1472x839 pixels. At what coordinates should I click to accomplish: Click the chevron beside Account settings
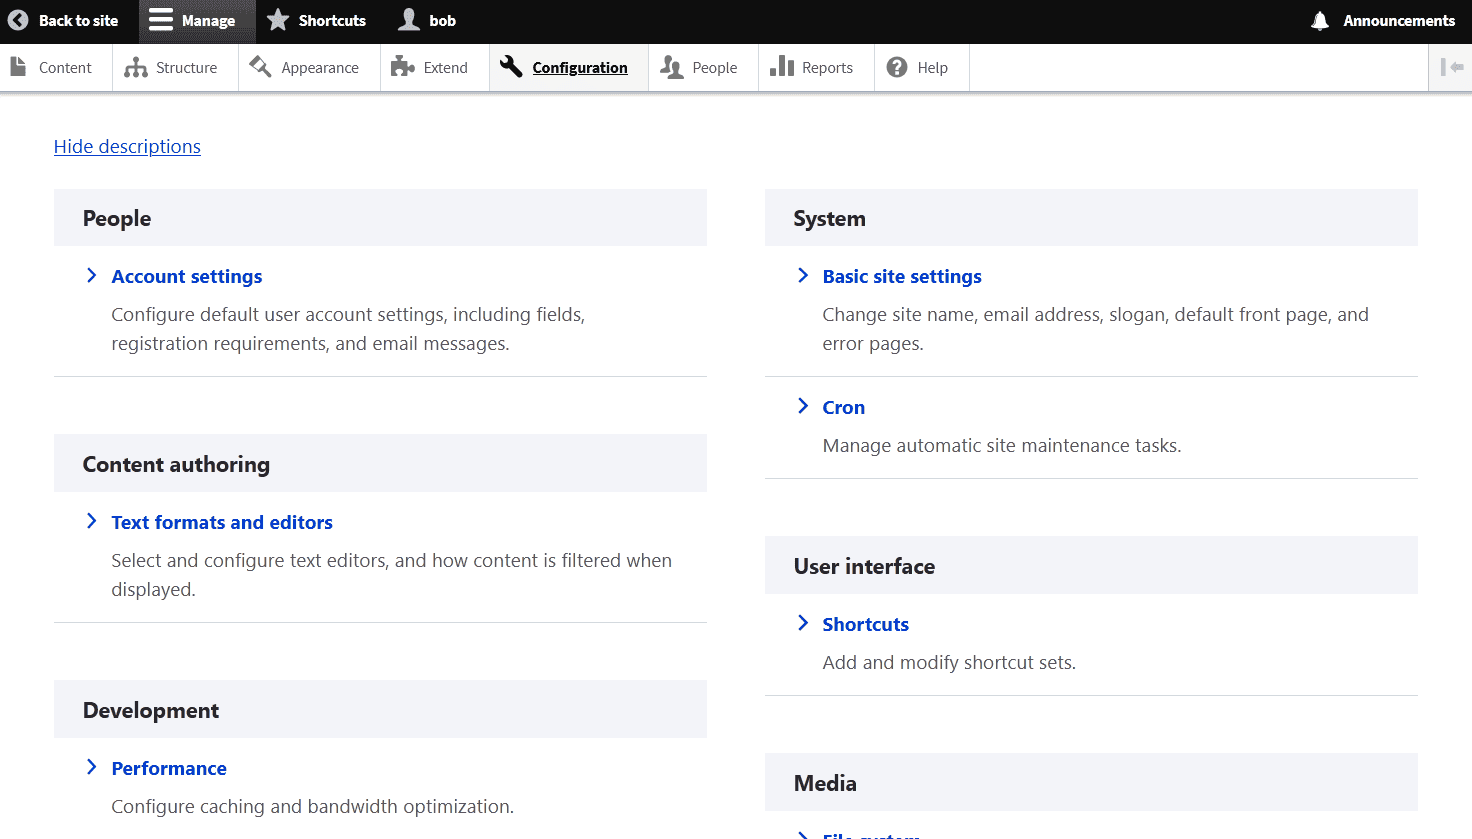pos(91,275)
